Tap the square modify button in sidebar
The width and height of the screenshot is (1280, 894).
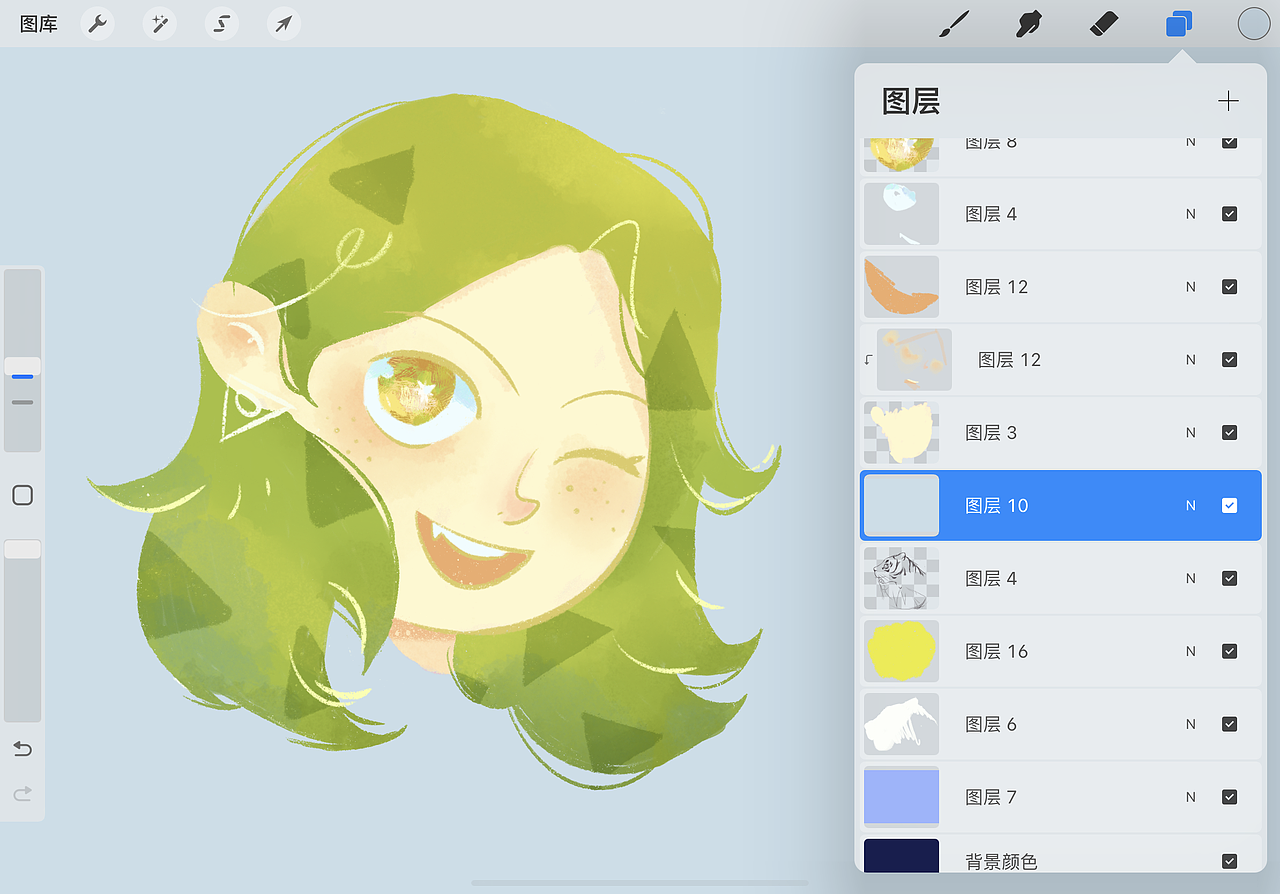[x=22, y=495]
